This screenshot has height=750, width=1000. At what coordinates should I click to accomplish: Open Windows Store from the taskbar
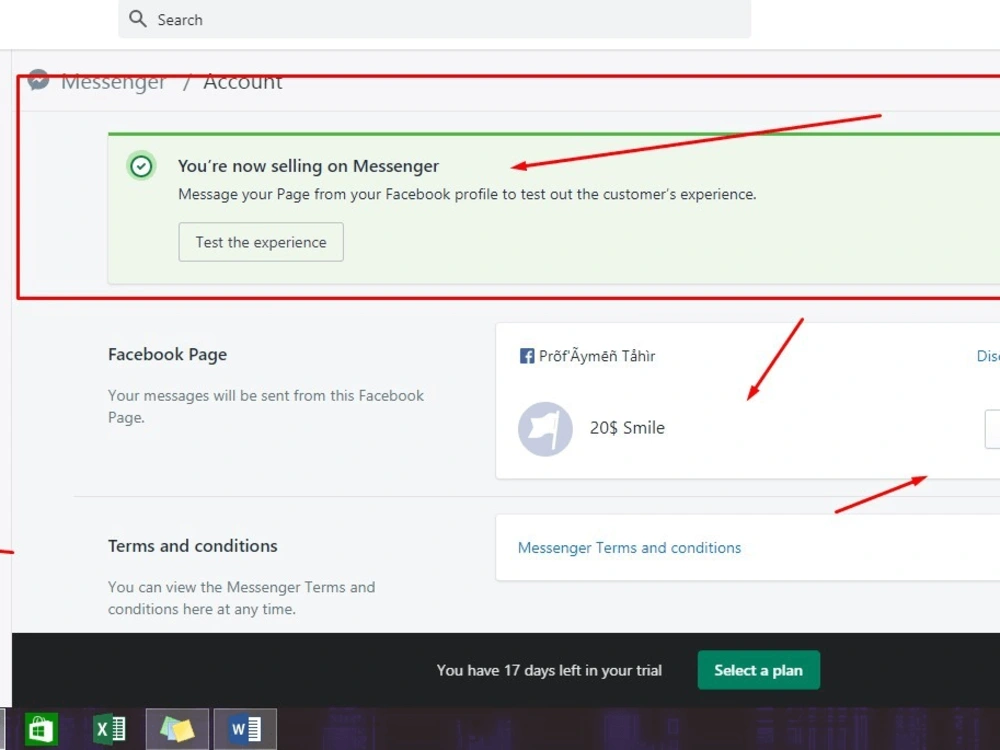[41, 729]
